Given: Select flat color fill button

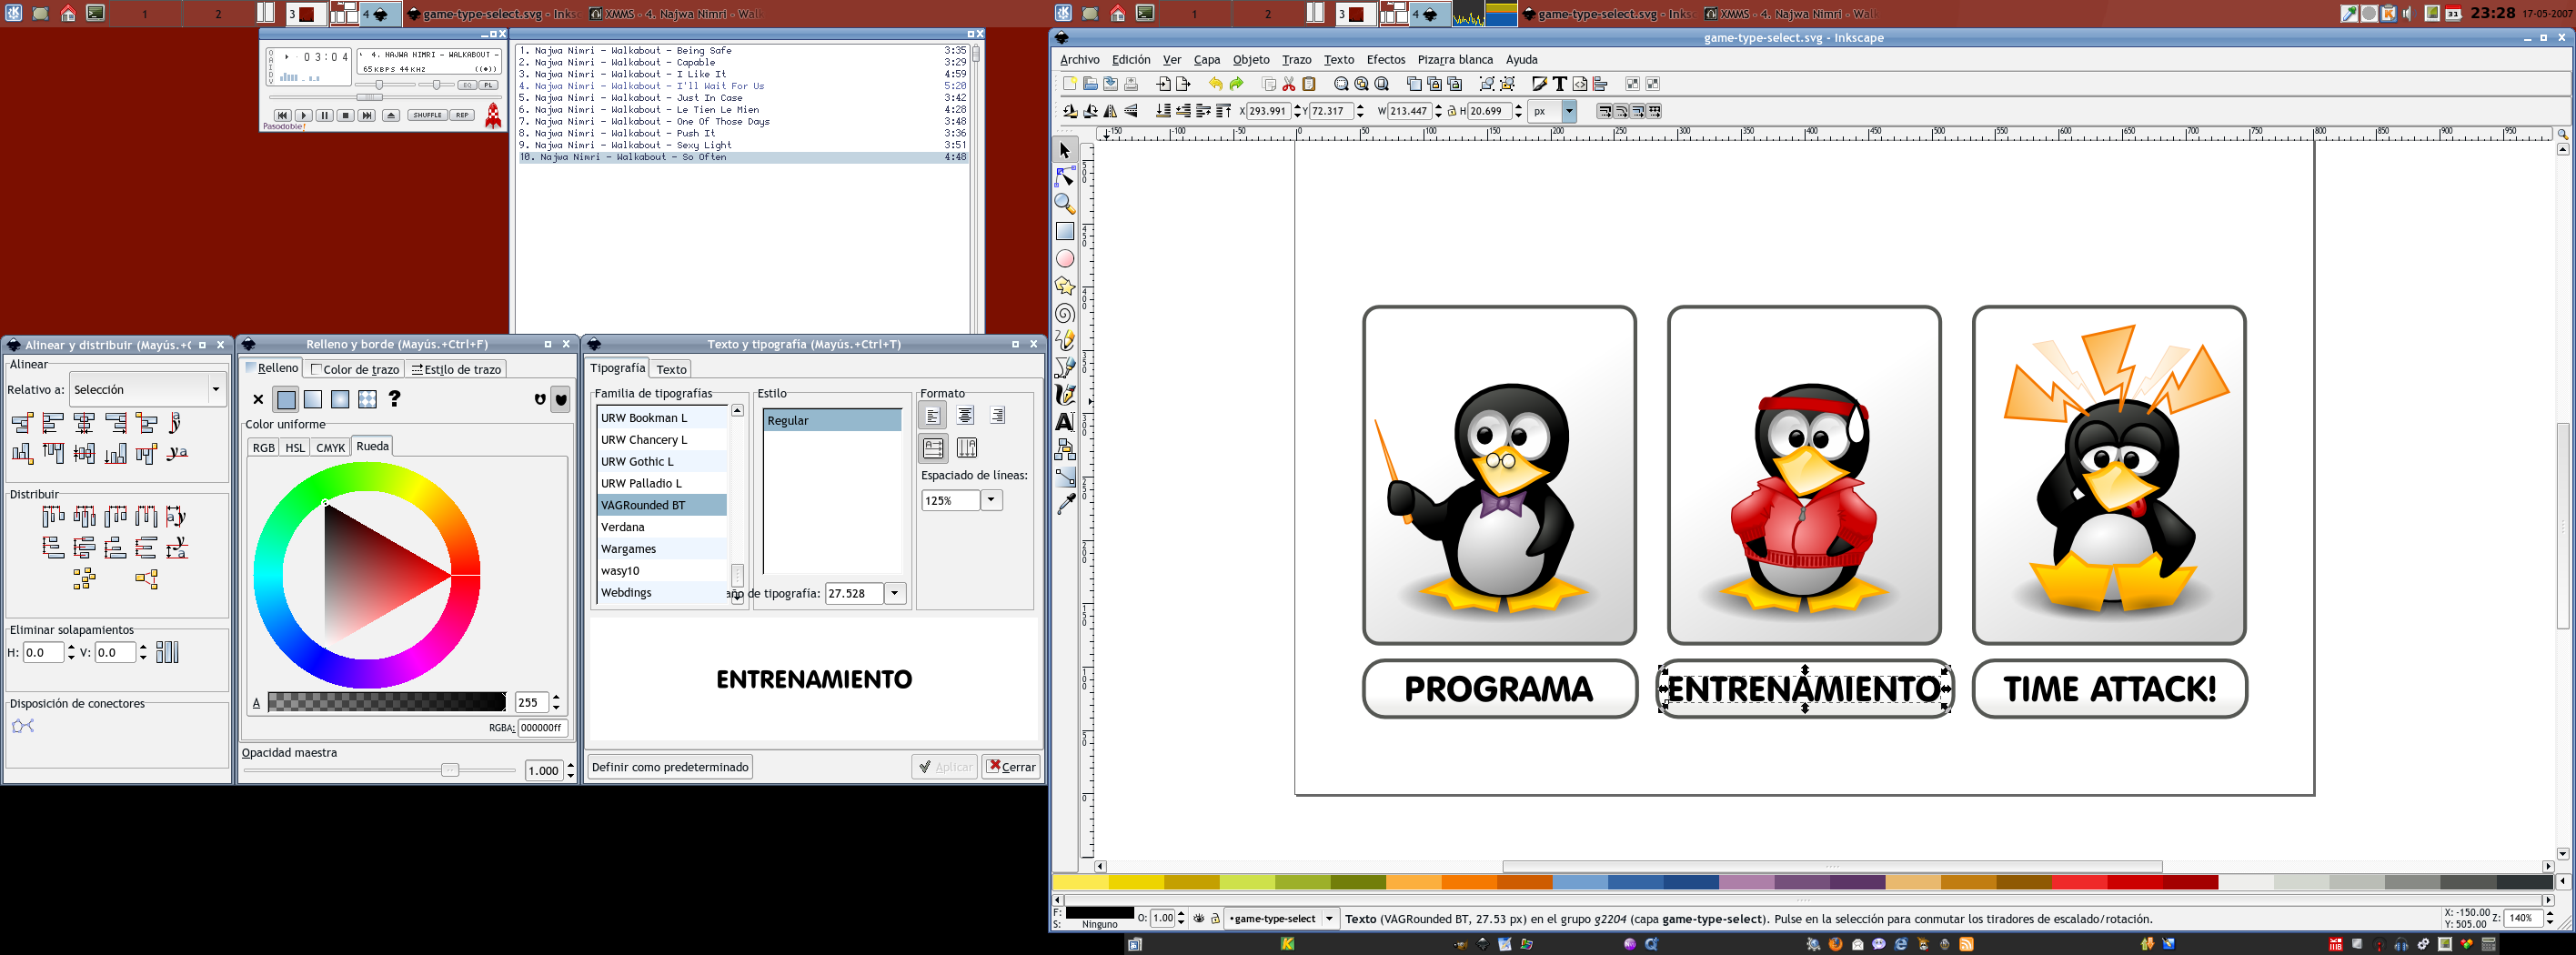Looking at the screenshot, I should coord(286,399).
